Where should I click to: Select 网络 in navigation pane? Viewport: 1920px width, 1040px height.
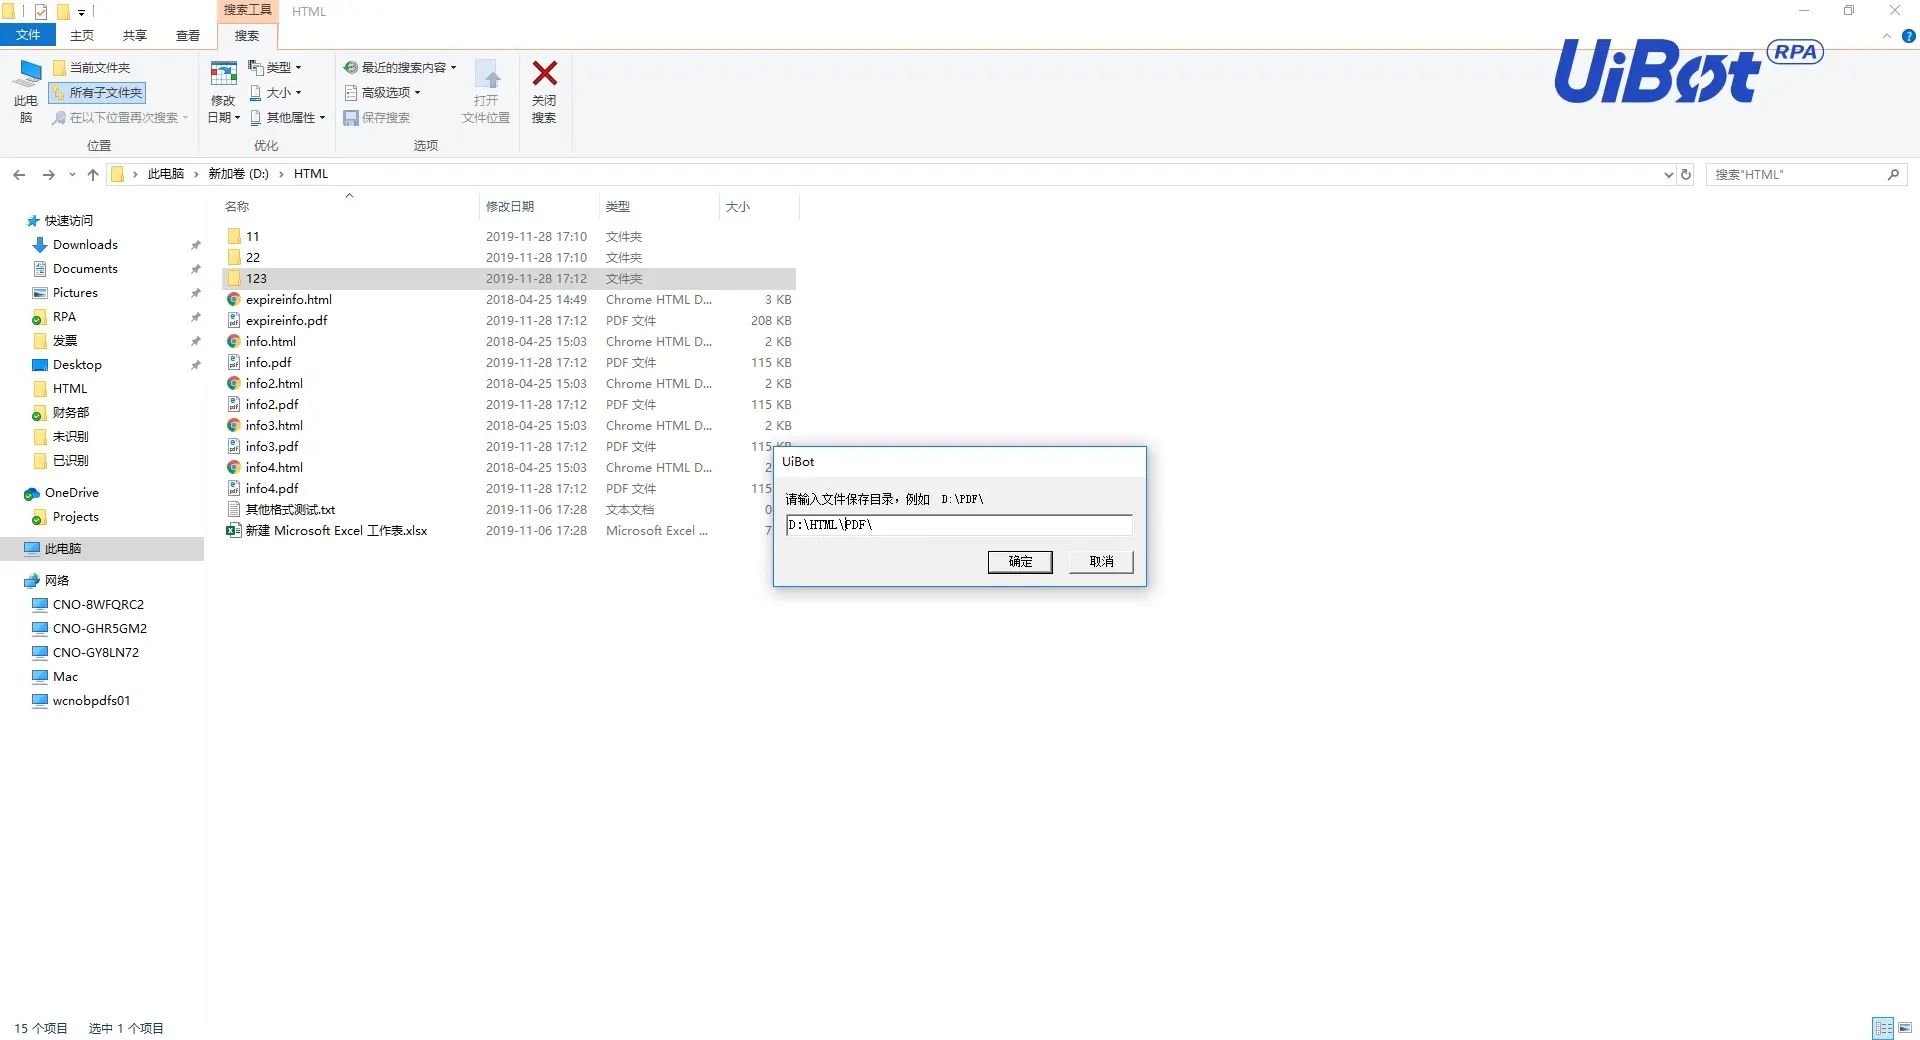[x=56, y=580]
